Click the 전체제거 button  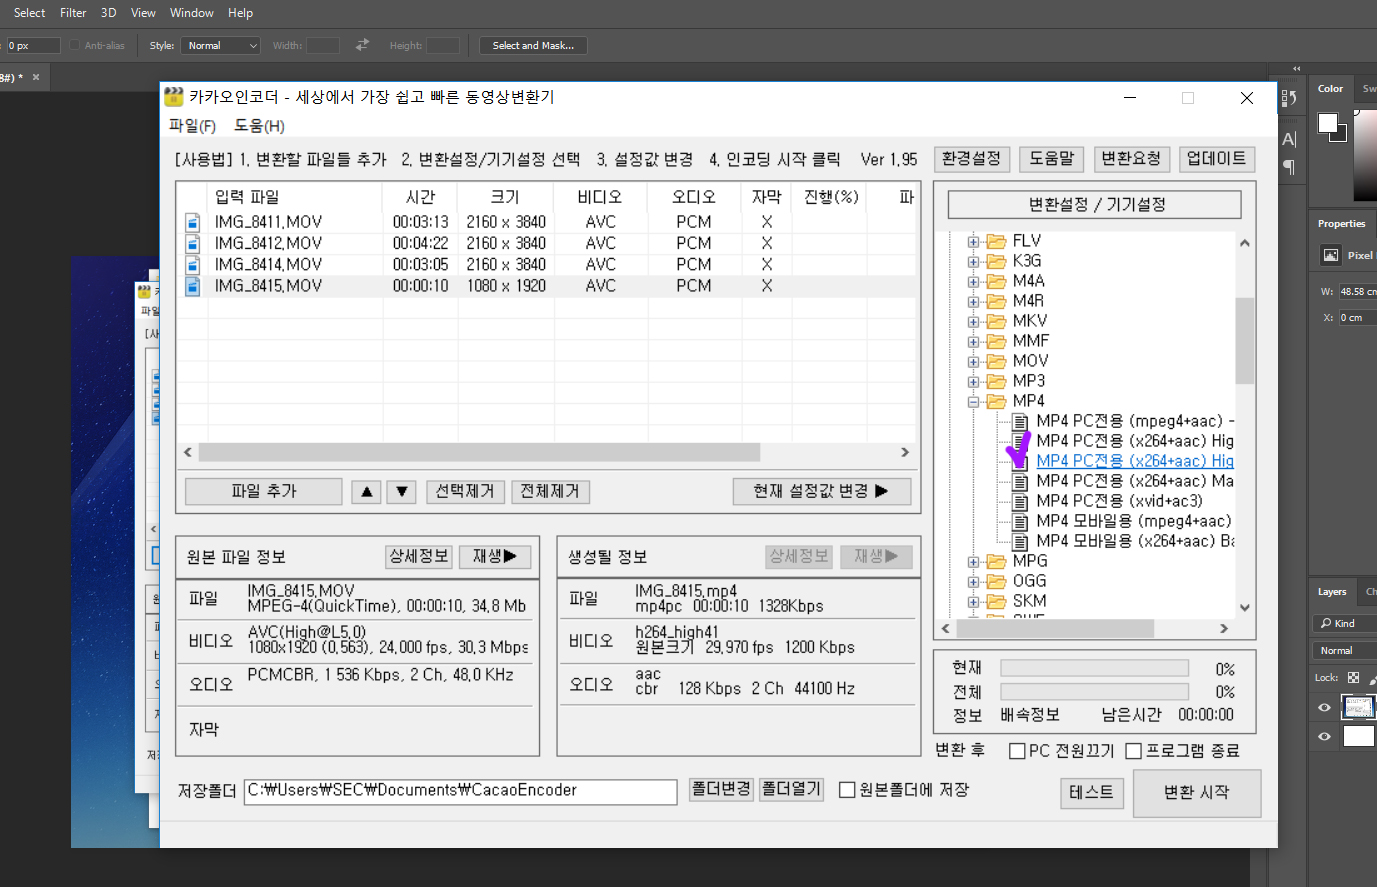coord(550,491)
